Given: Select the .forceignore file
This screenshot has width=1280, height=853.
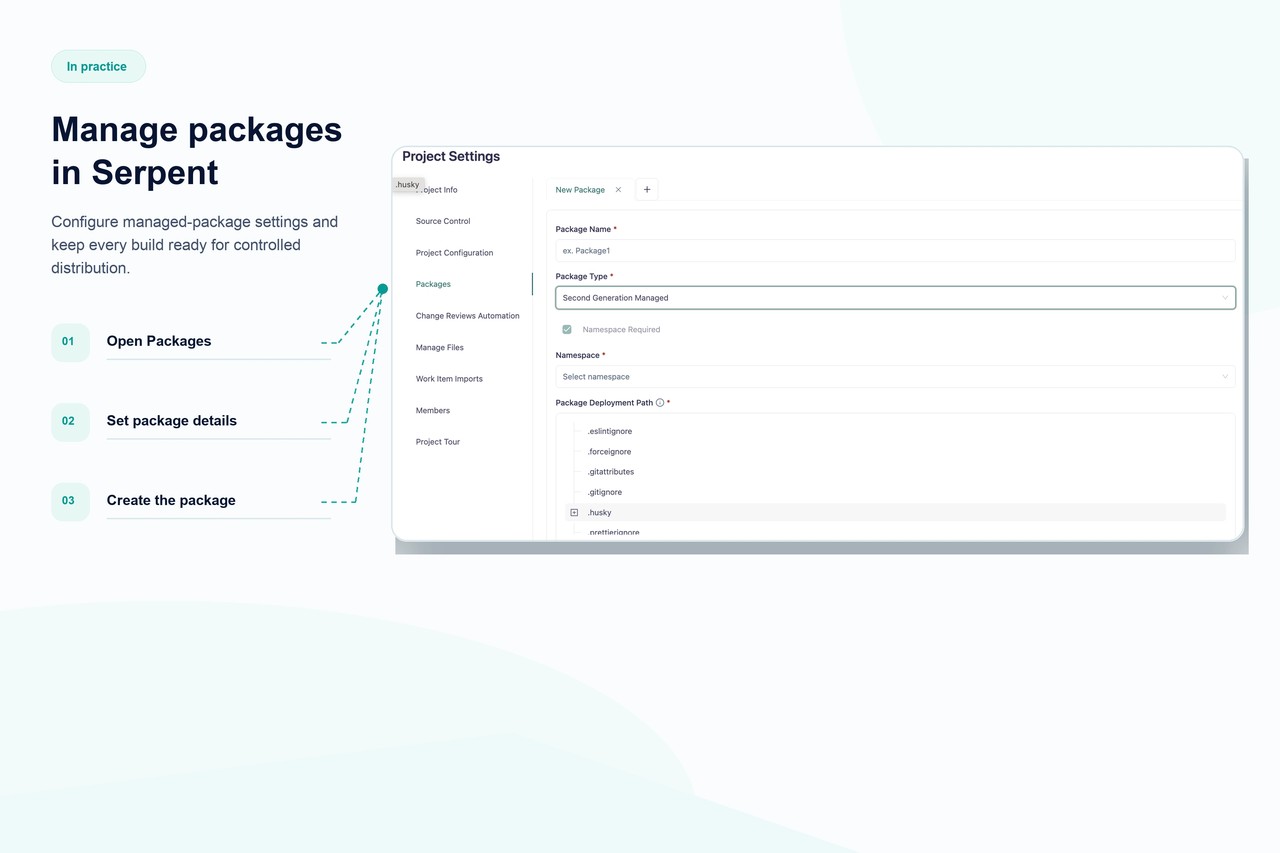Looking at the screenshot, I should coord(609,452).
